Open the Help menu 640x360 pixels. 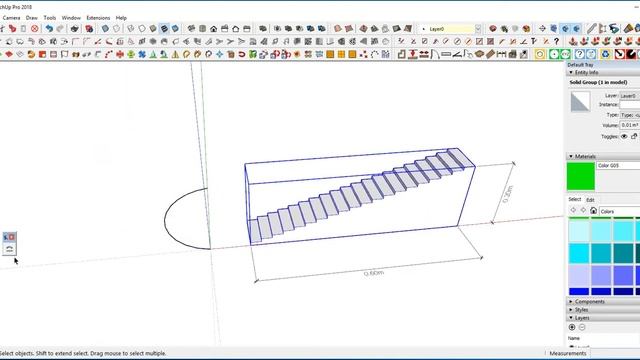121,18
